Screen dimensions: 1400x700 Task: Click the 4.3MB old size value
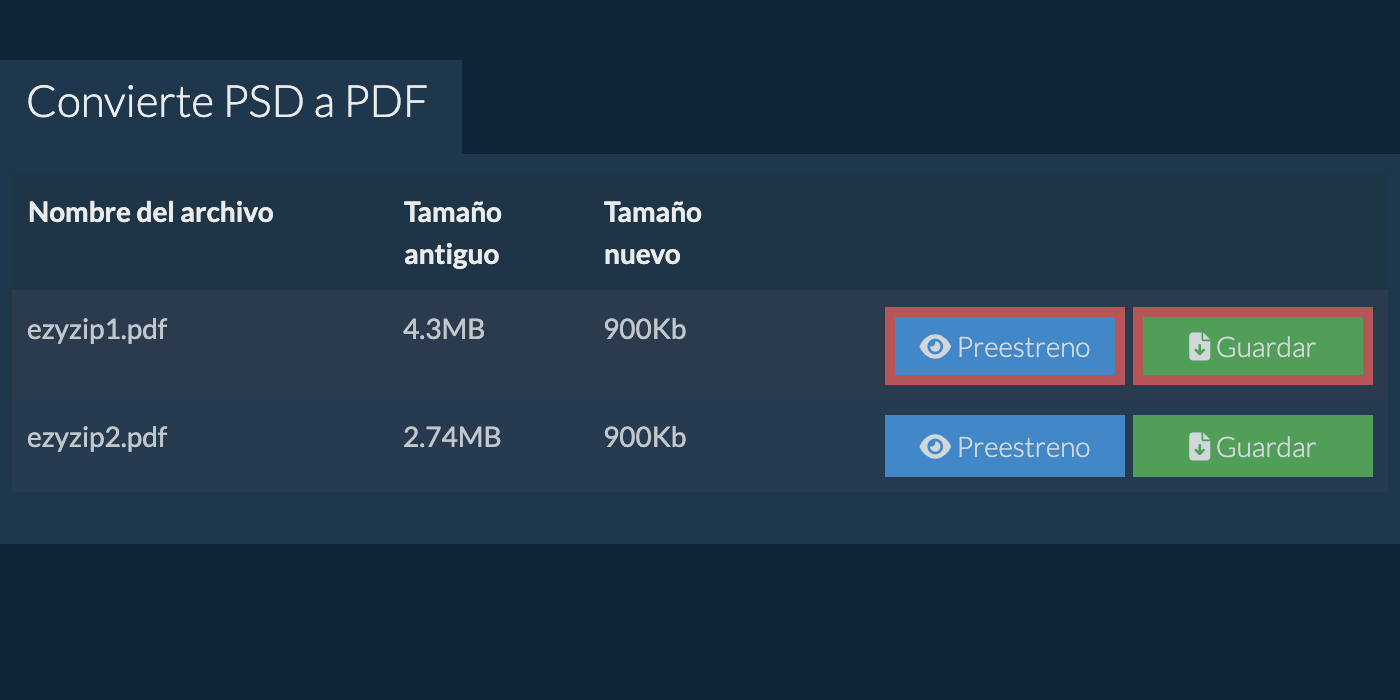click(x=444, y=330)
